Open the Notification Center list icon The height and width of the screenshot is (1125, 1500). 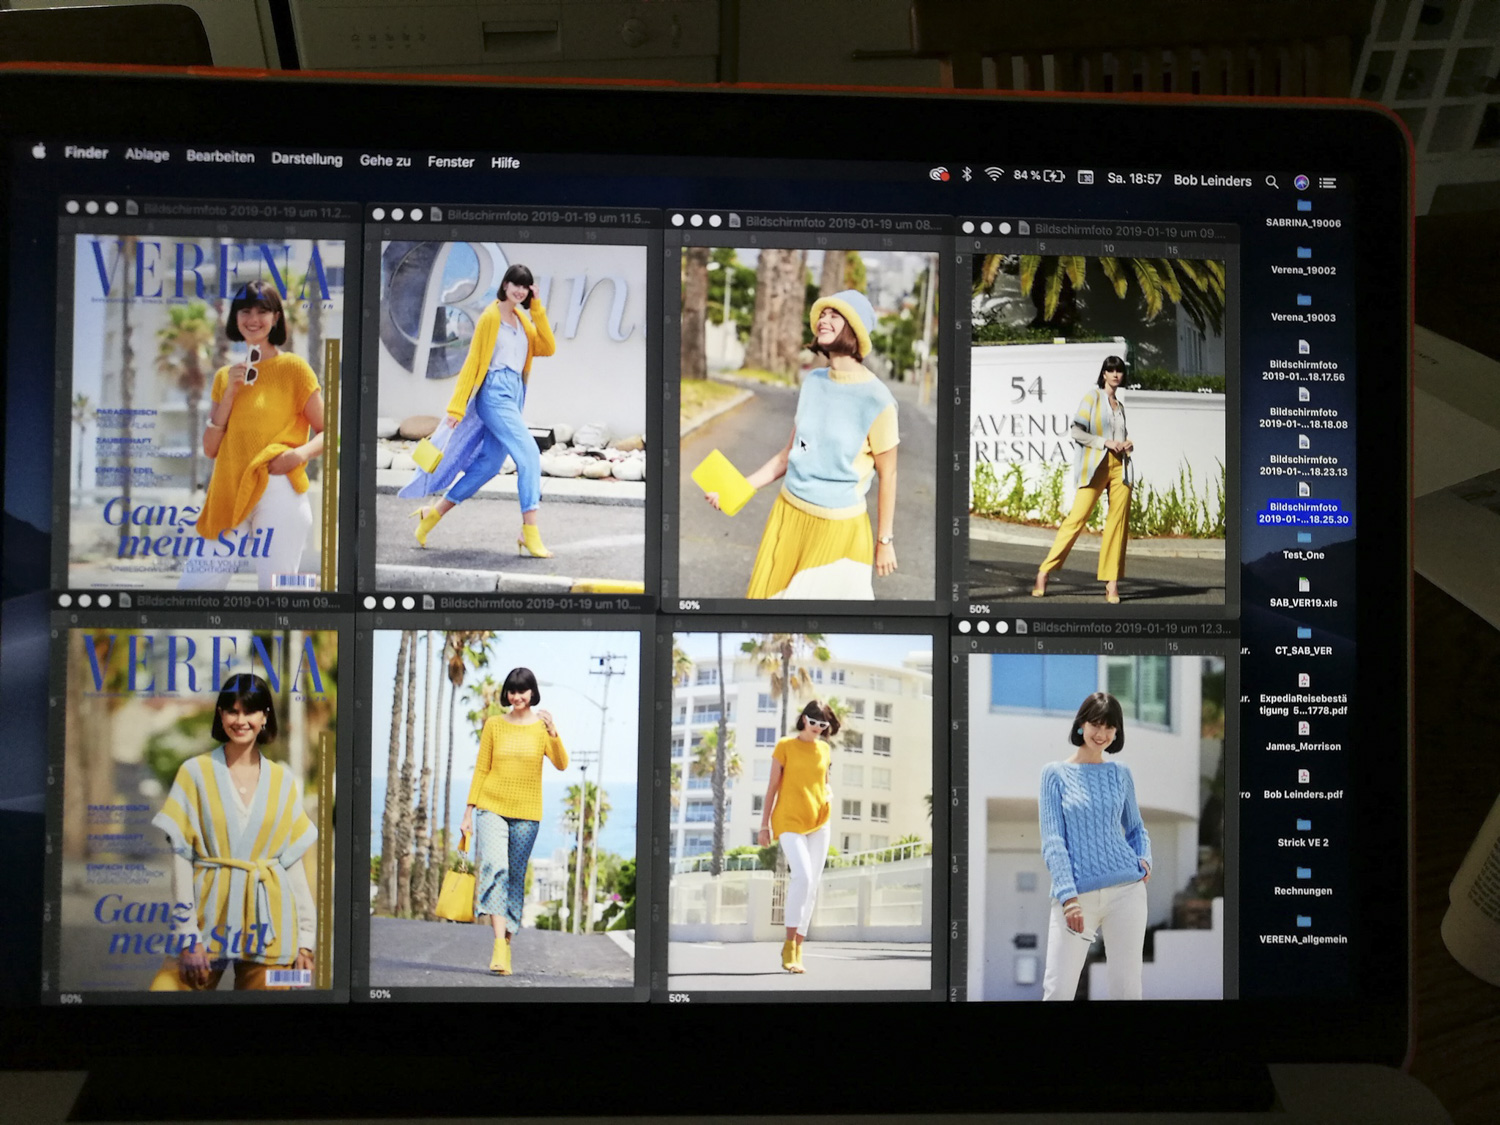(1328, 183)
